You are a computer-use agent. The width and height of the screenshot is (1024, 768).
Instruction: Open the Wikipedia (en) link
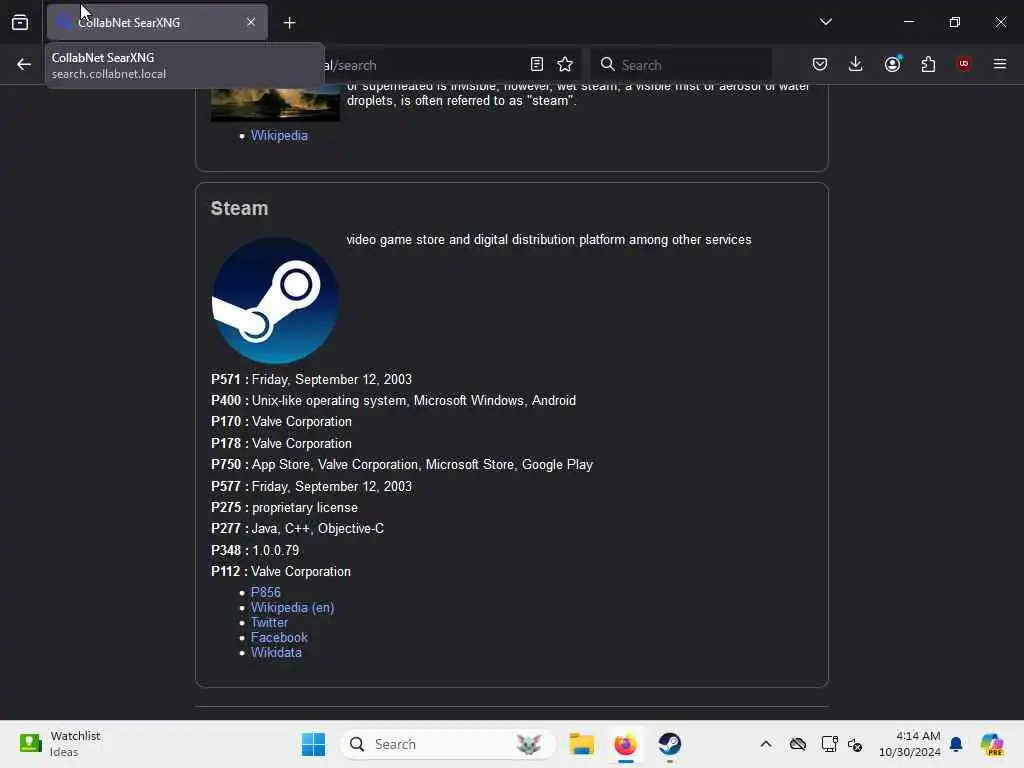coord(292,607)
